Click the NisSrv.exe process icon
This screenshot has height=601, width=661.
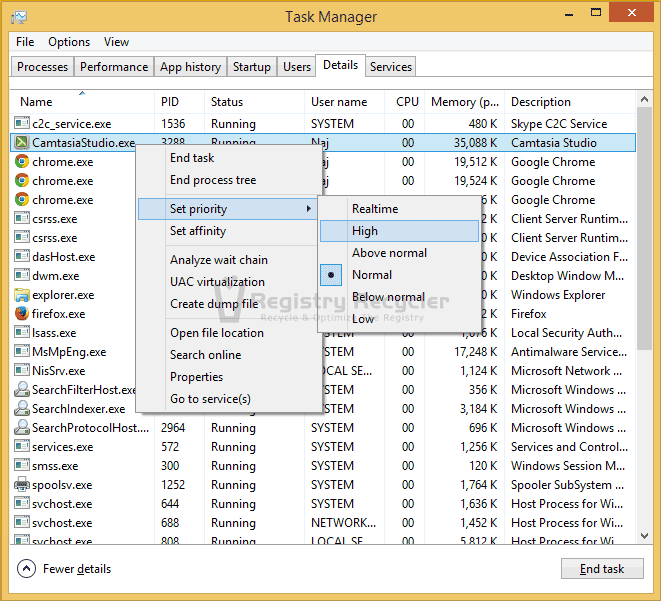[x=21, y=370]
